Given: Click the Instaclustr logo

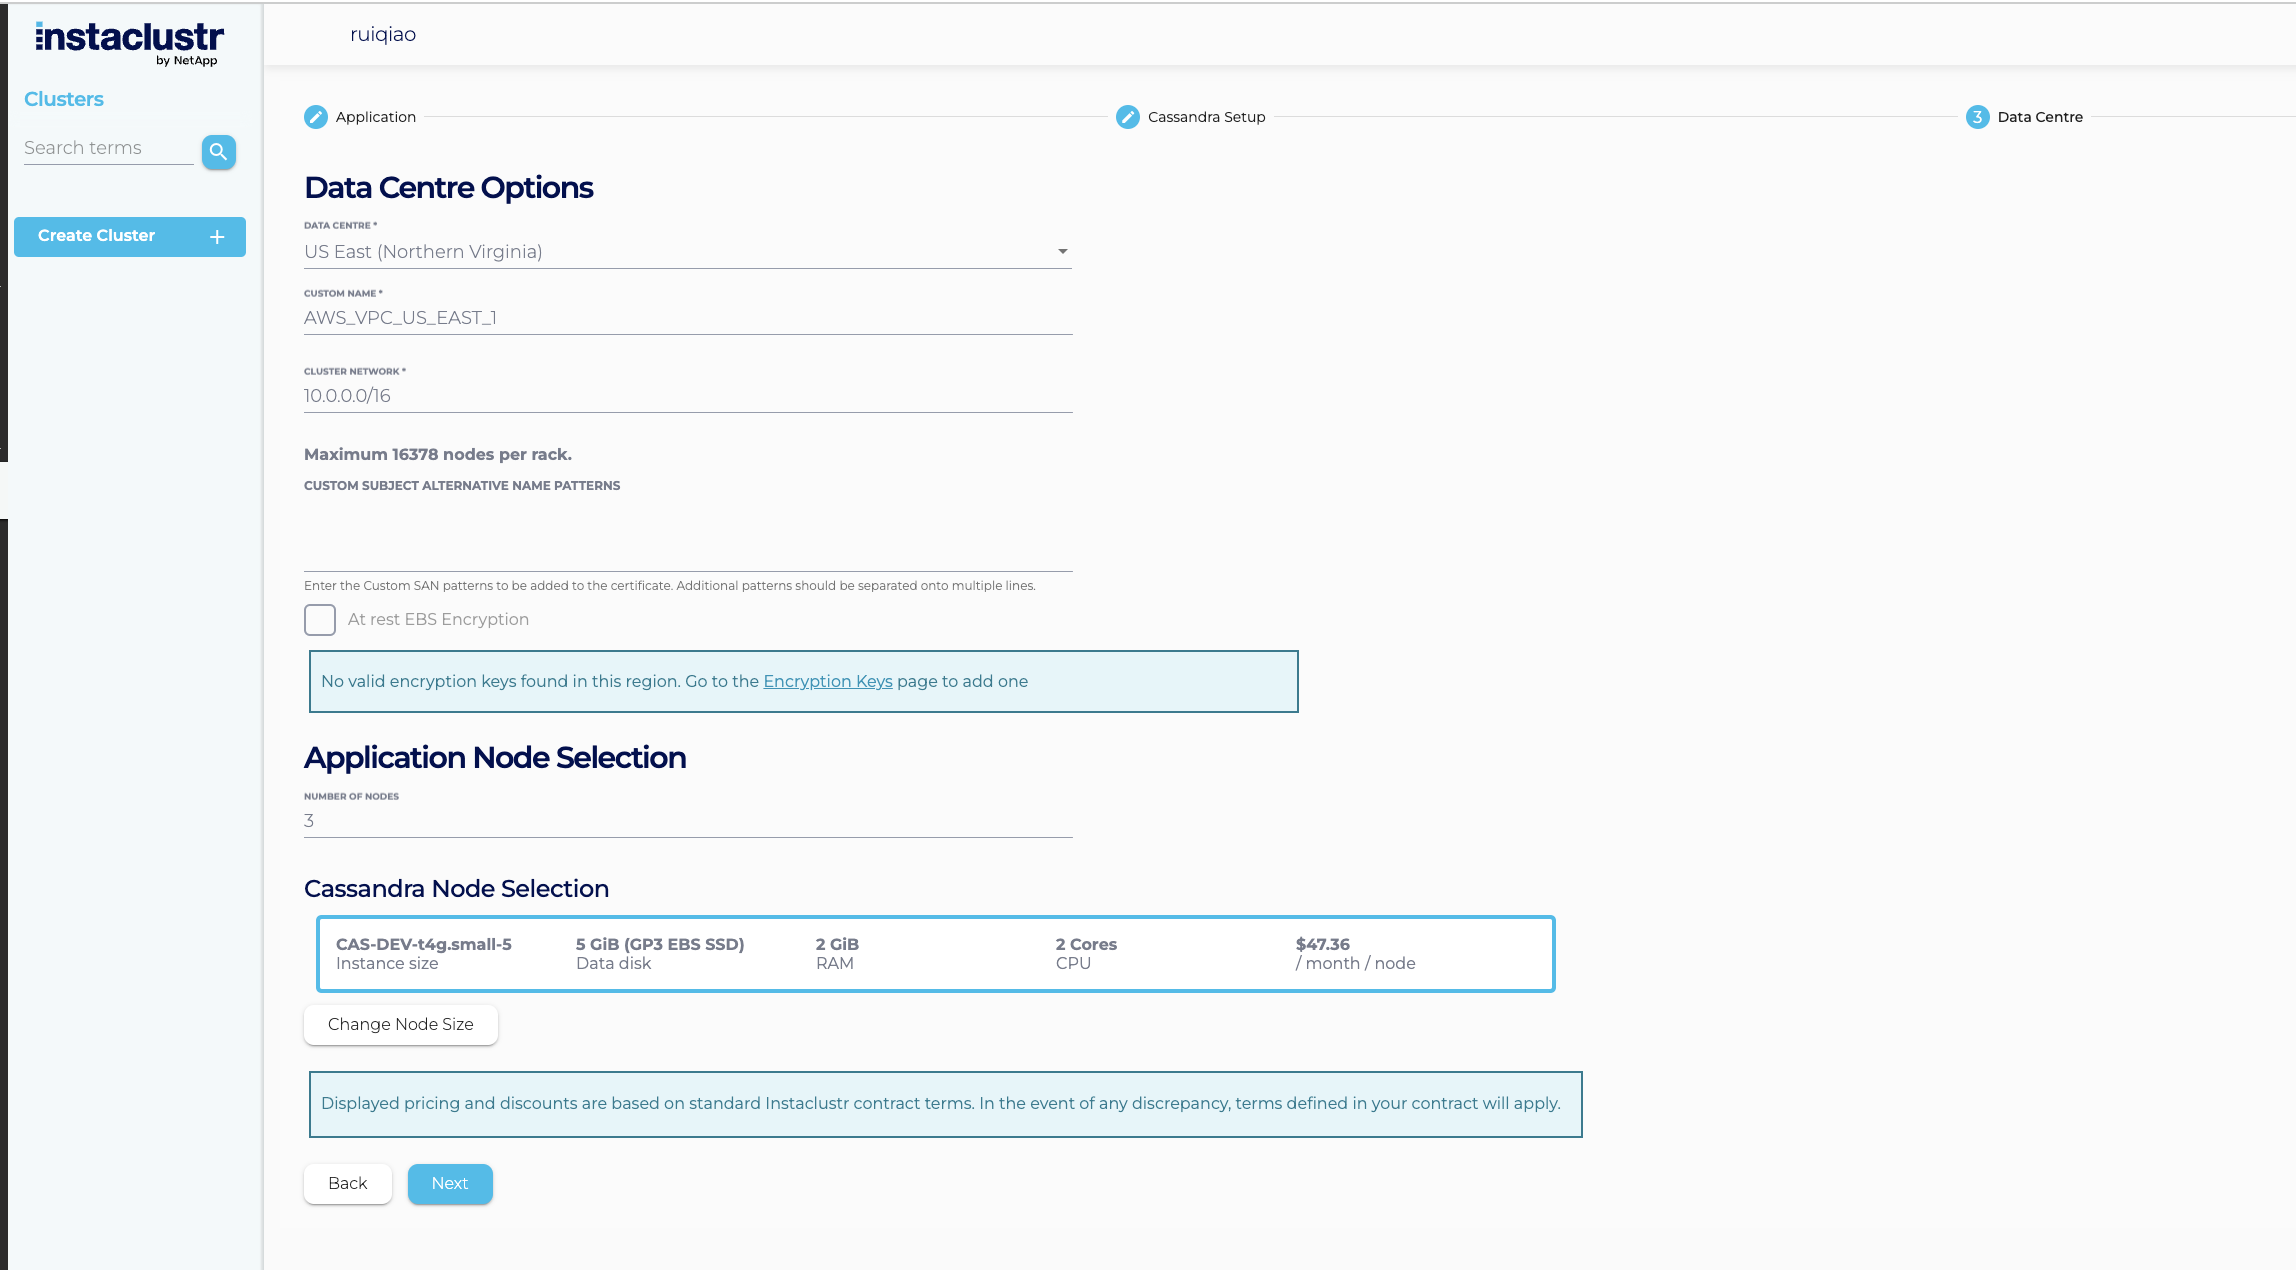Looking at the screenshot, I should point(130,42).
